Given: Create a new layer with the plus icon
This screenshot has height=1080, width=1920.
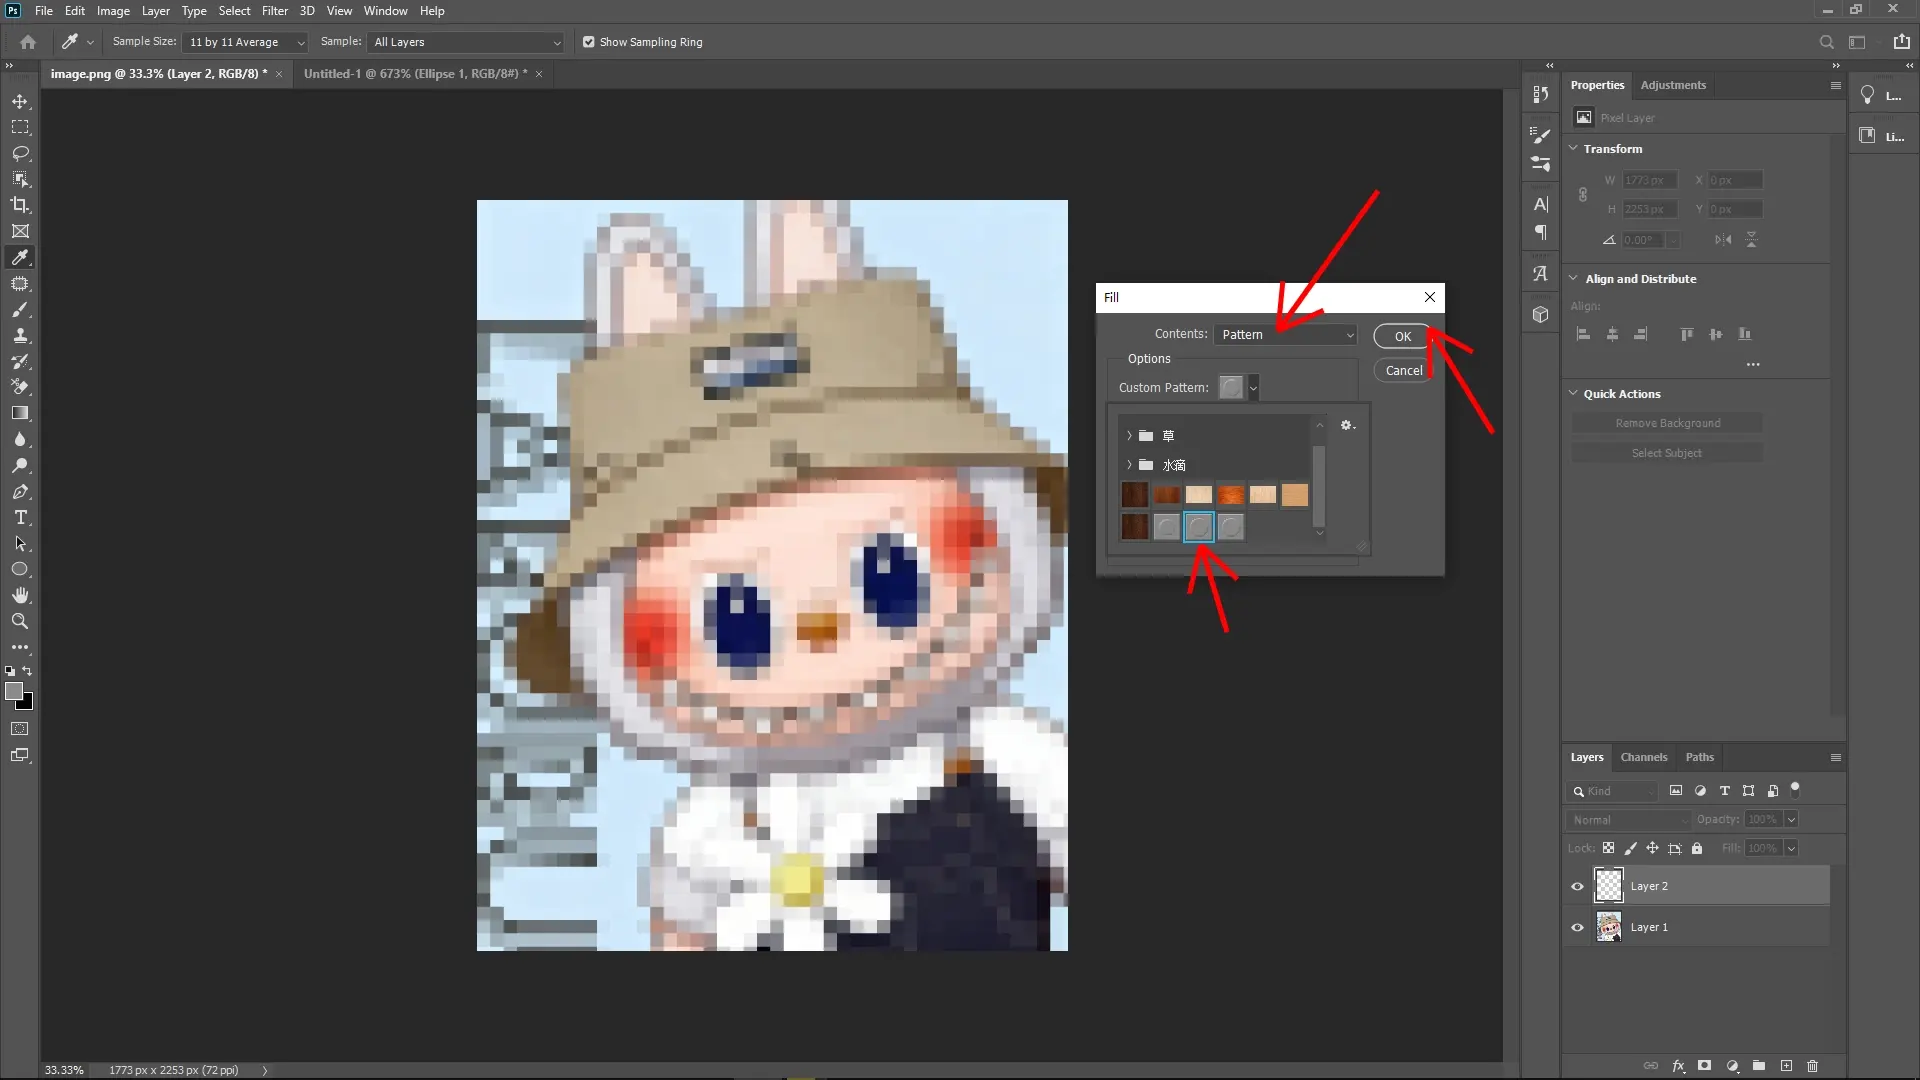Looking at the screenshot, I should coord(1786,1066).
